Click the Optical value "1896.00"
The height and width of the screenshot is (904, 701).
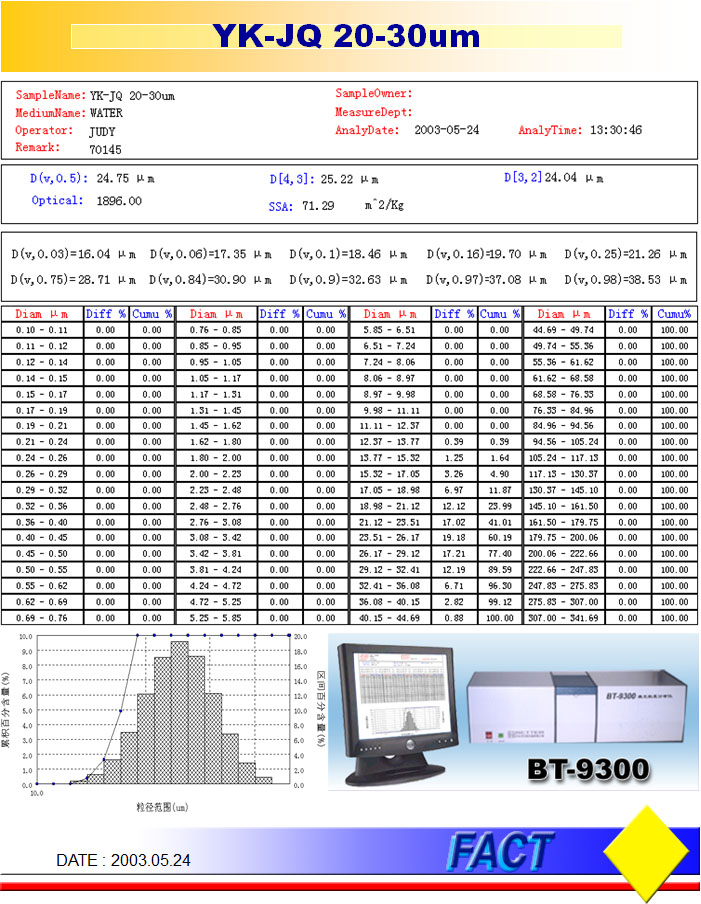[x=119, y=201]
